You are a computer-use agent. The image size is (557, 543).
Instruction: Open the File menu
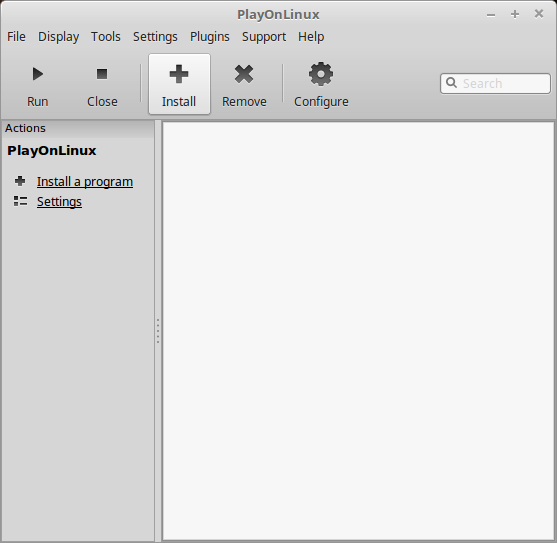pos(16,37)
